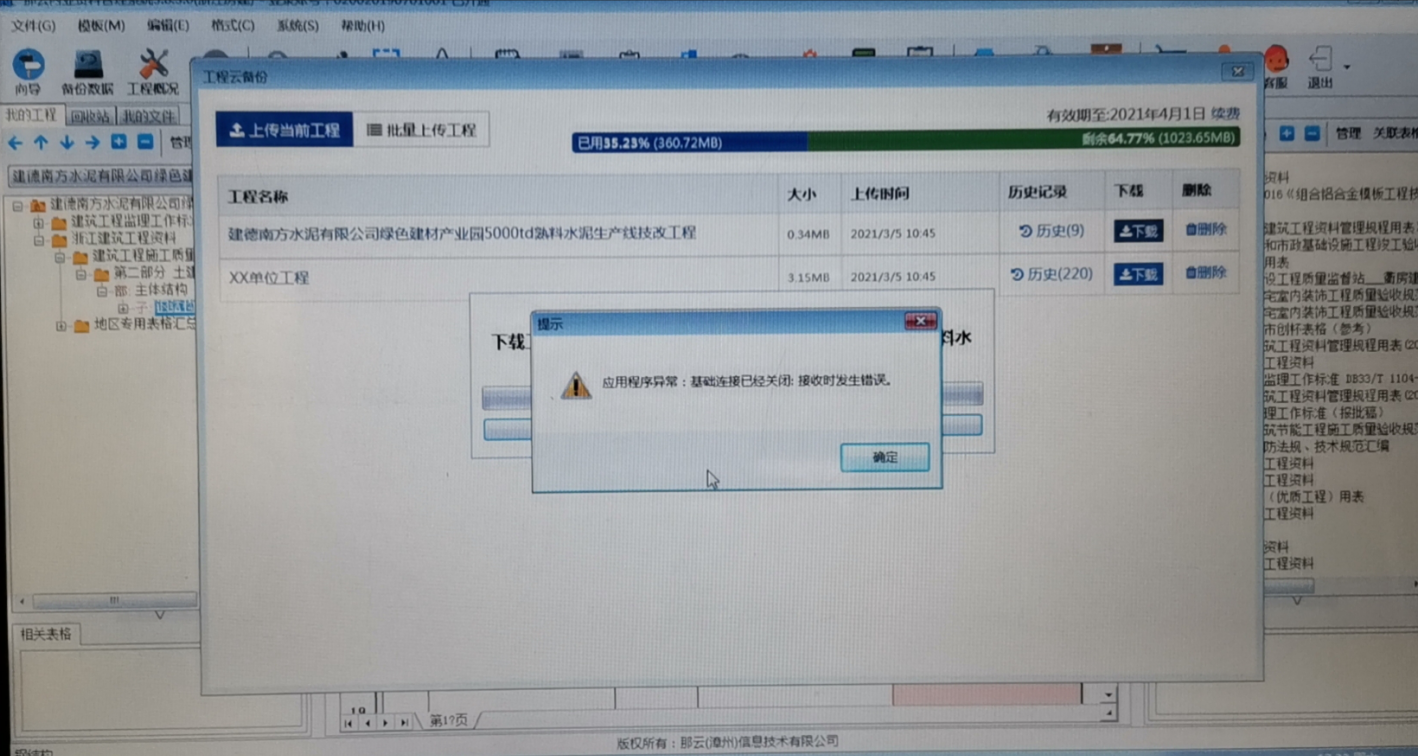Open the 工程概况 project overview tool
Image resolution: width=1418 pixels, height=756 pixels.
153,72
